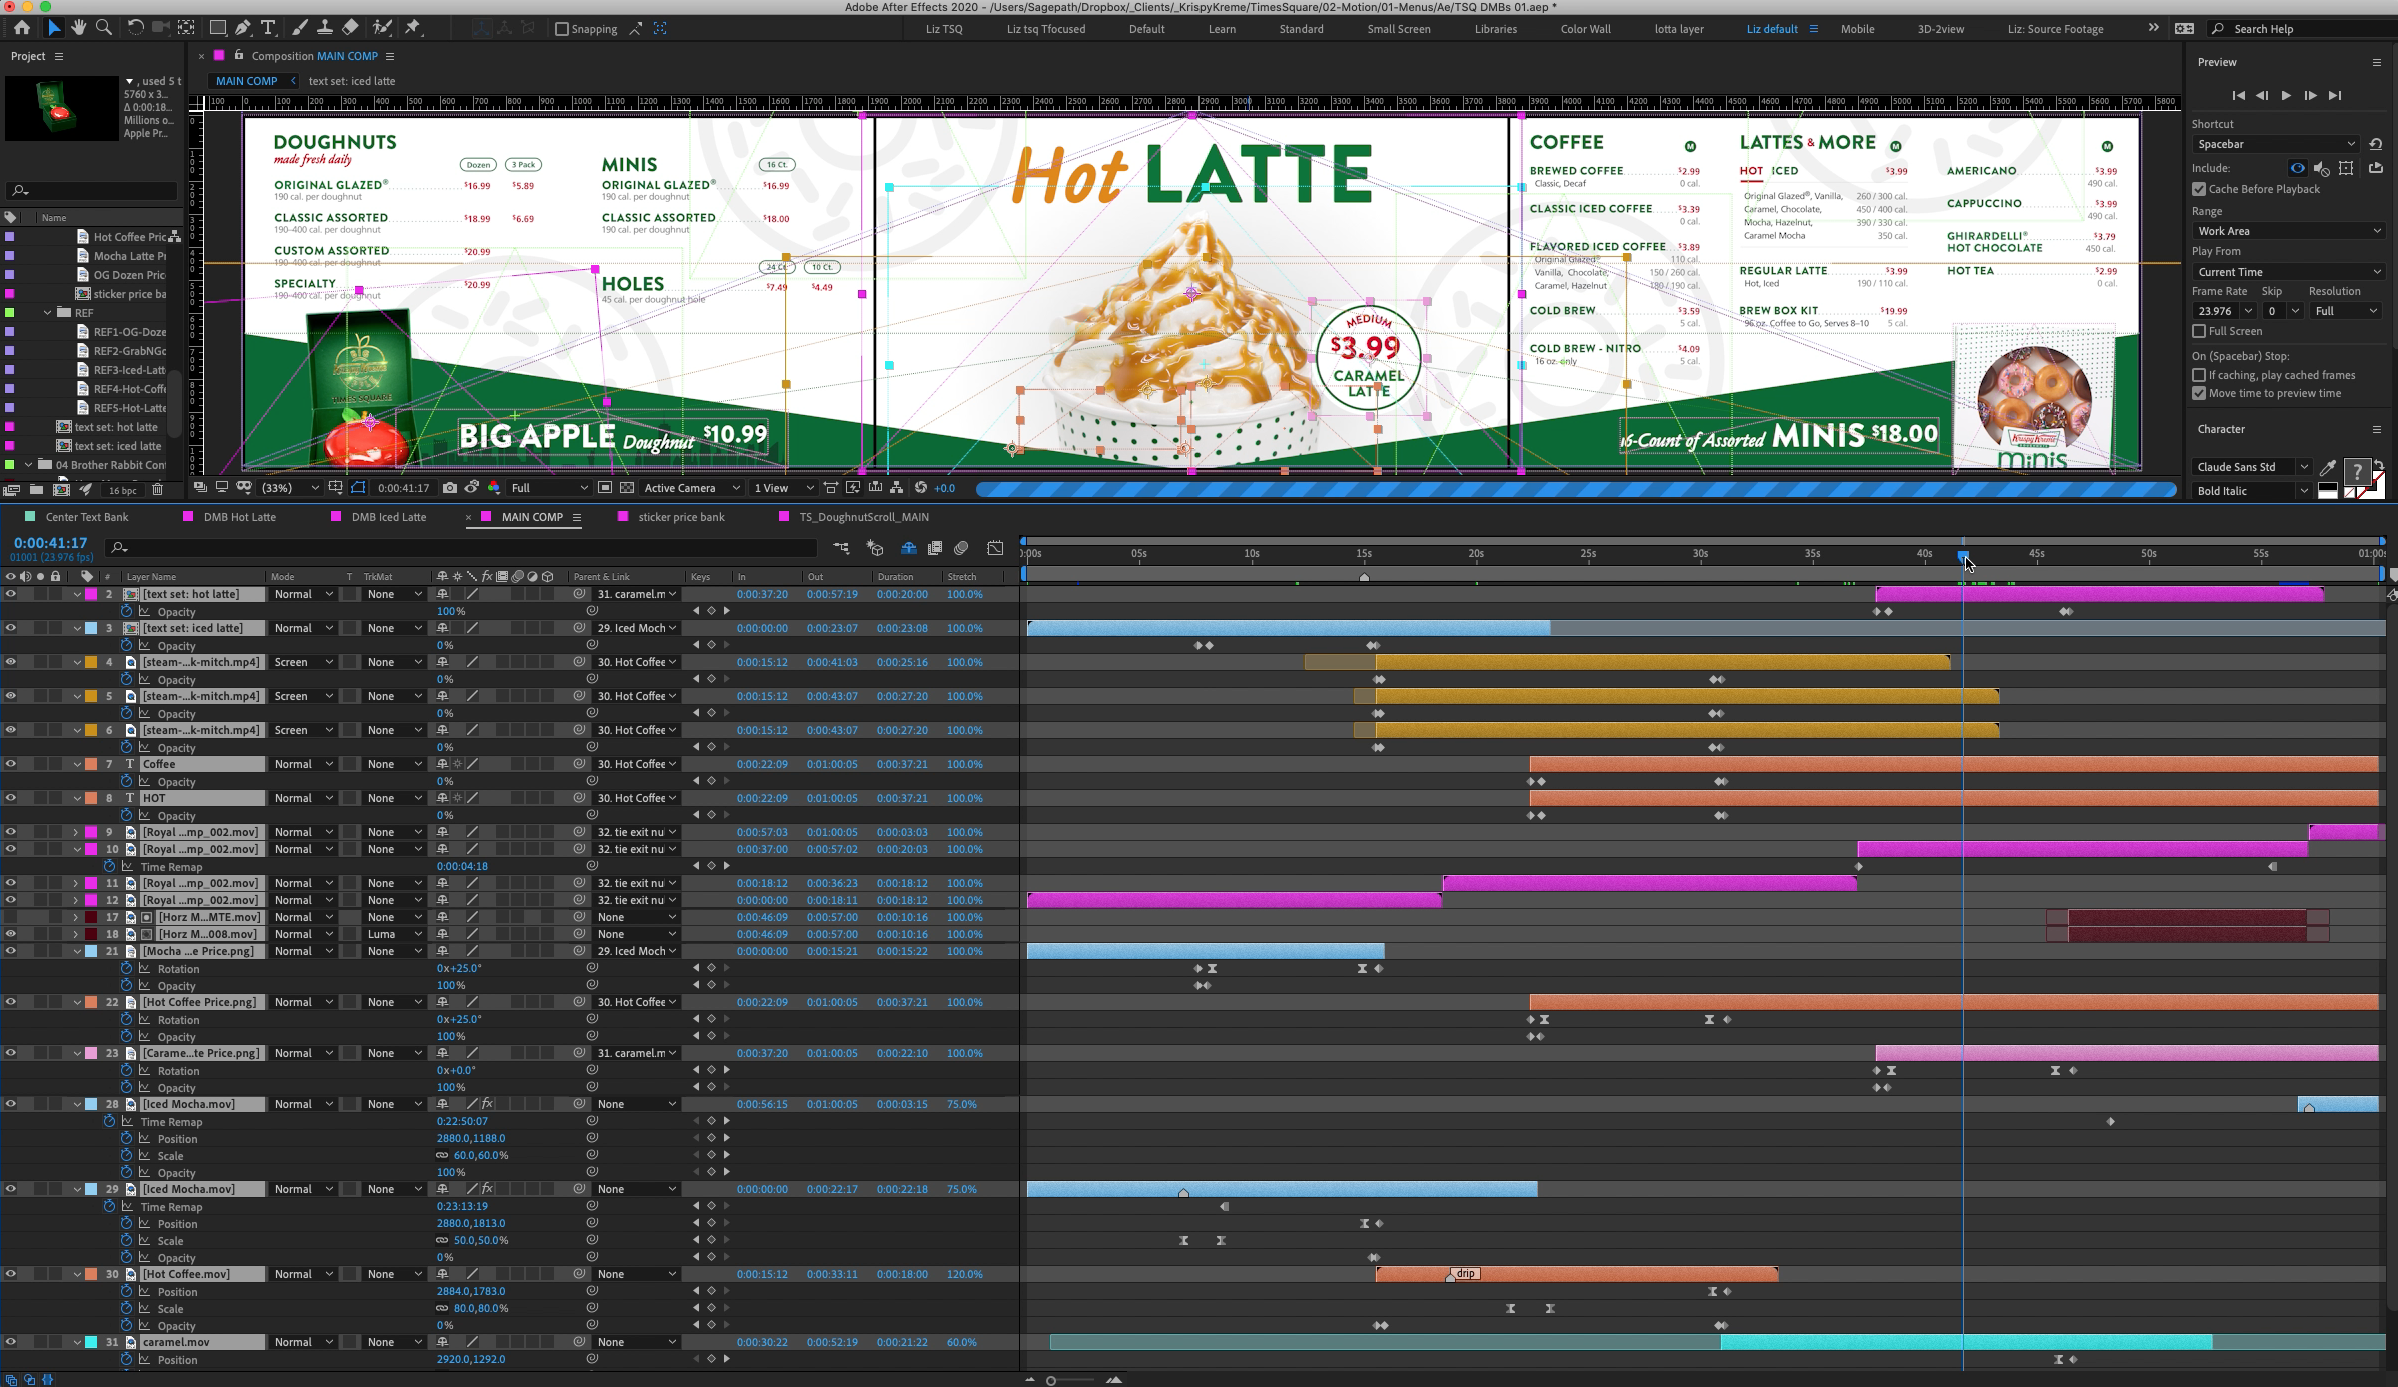Uncheck Cache Before Playback
The width and height of the screenshot is (2398, 1387).
tap(2199, 189)
